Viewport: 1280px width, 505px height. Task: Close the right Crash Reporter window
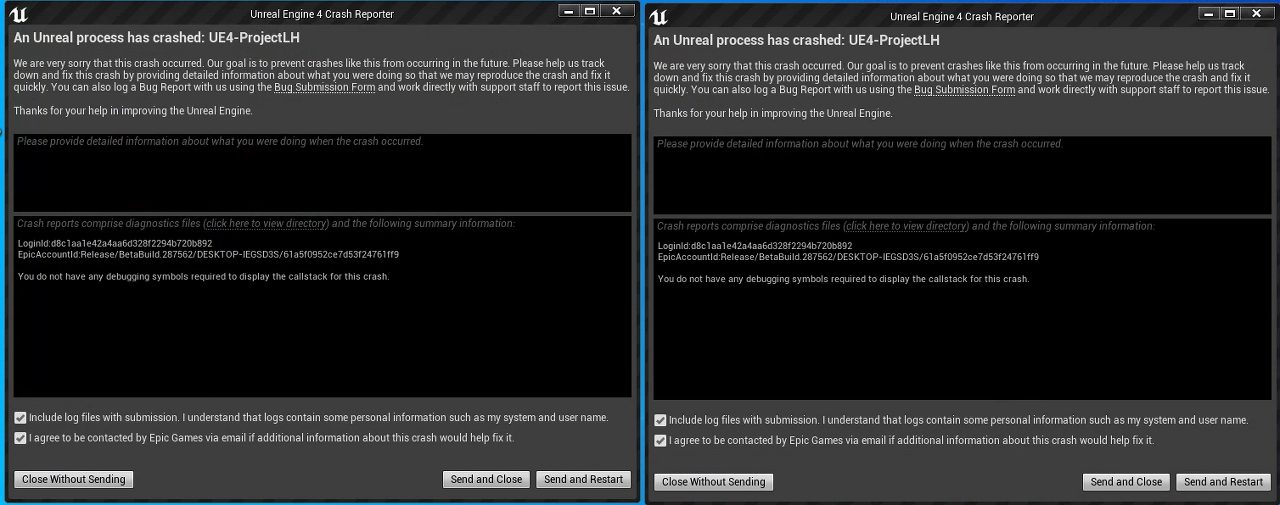pos(1257,13)
